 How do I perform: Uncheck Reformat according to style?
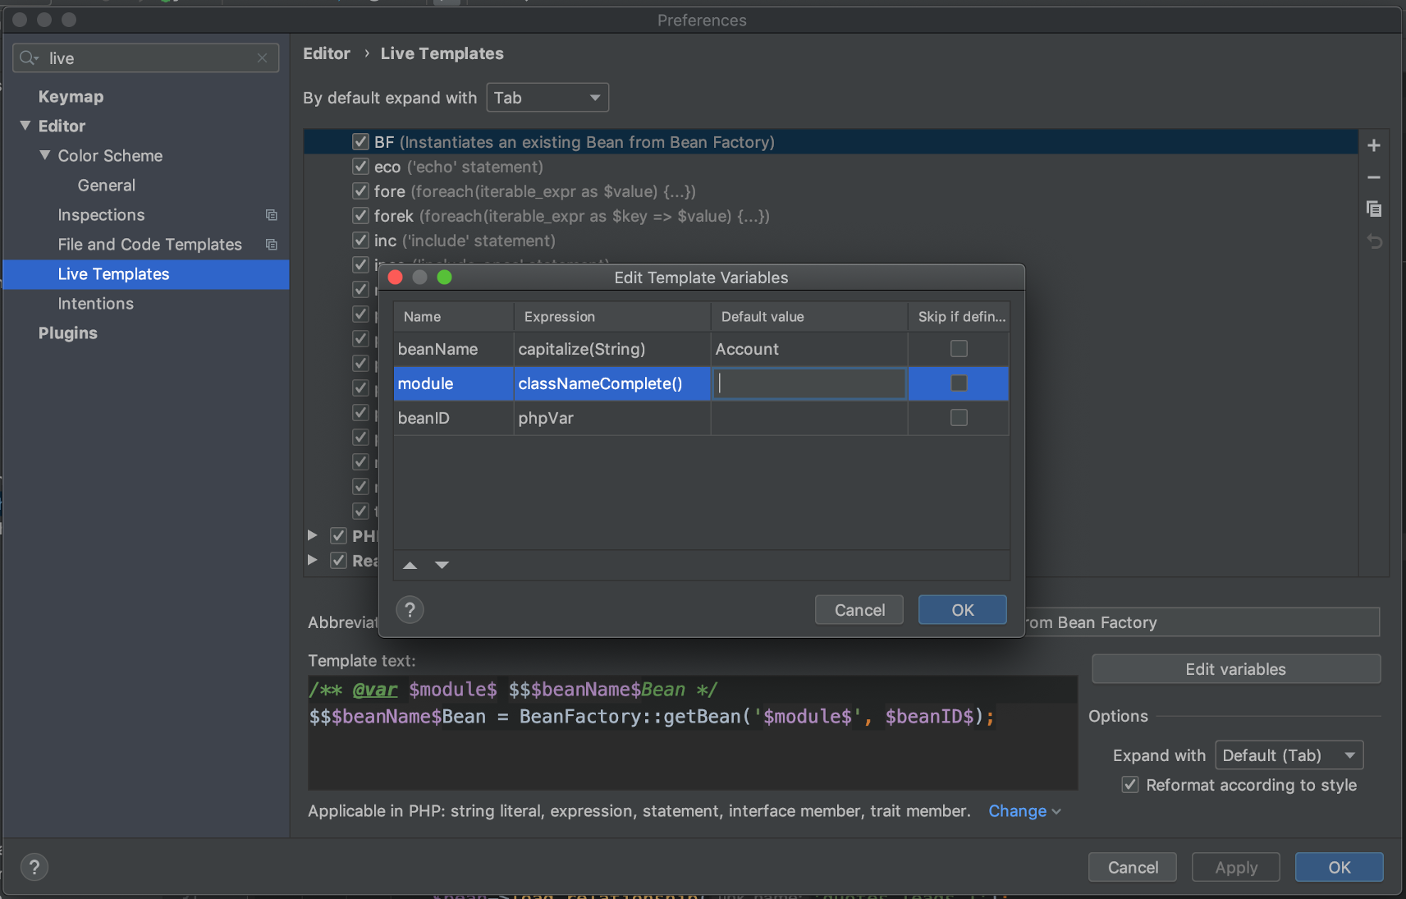coord(1130,785)
